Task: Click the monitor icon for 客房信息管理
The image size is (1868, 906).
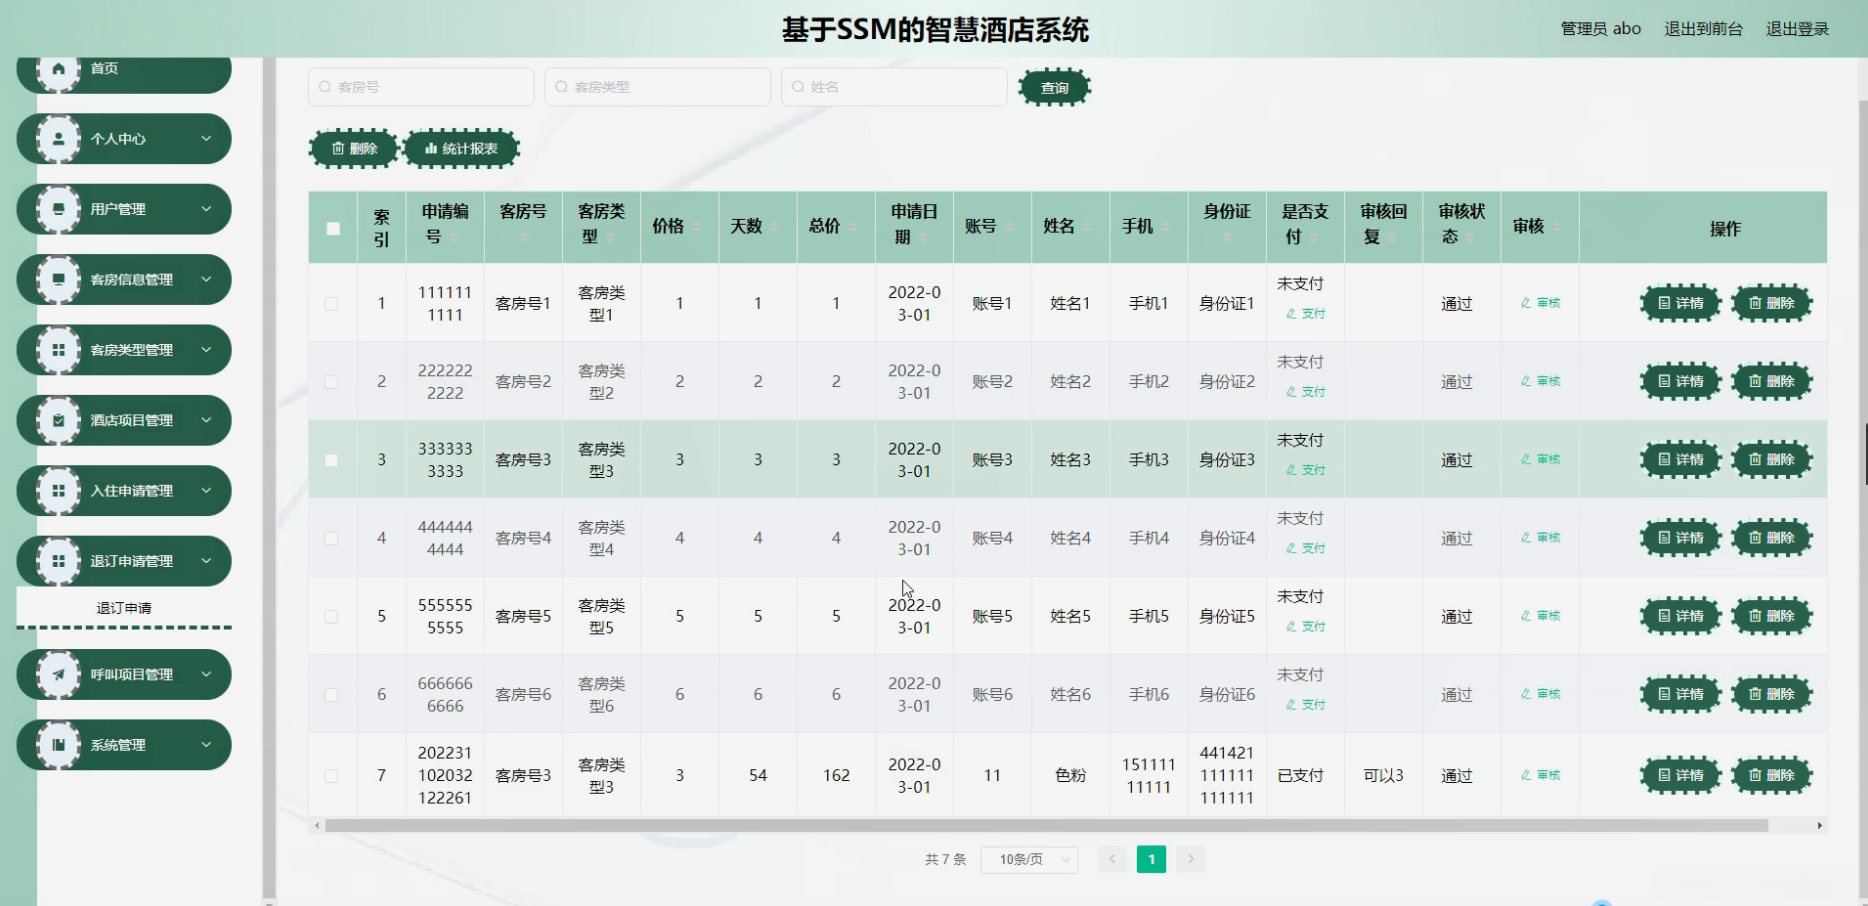Action: tap(58, 280)
